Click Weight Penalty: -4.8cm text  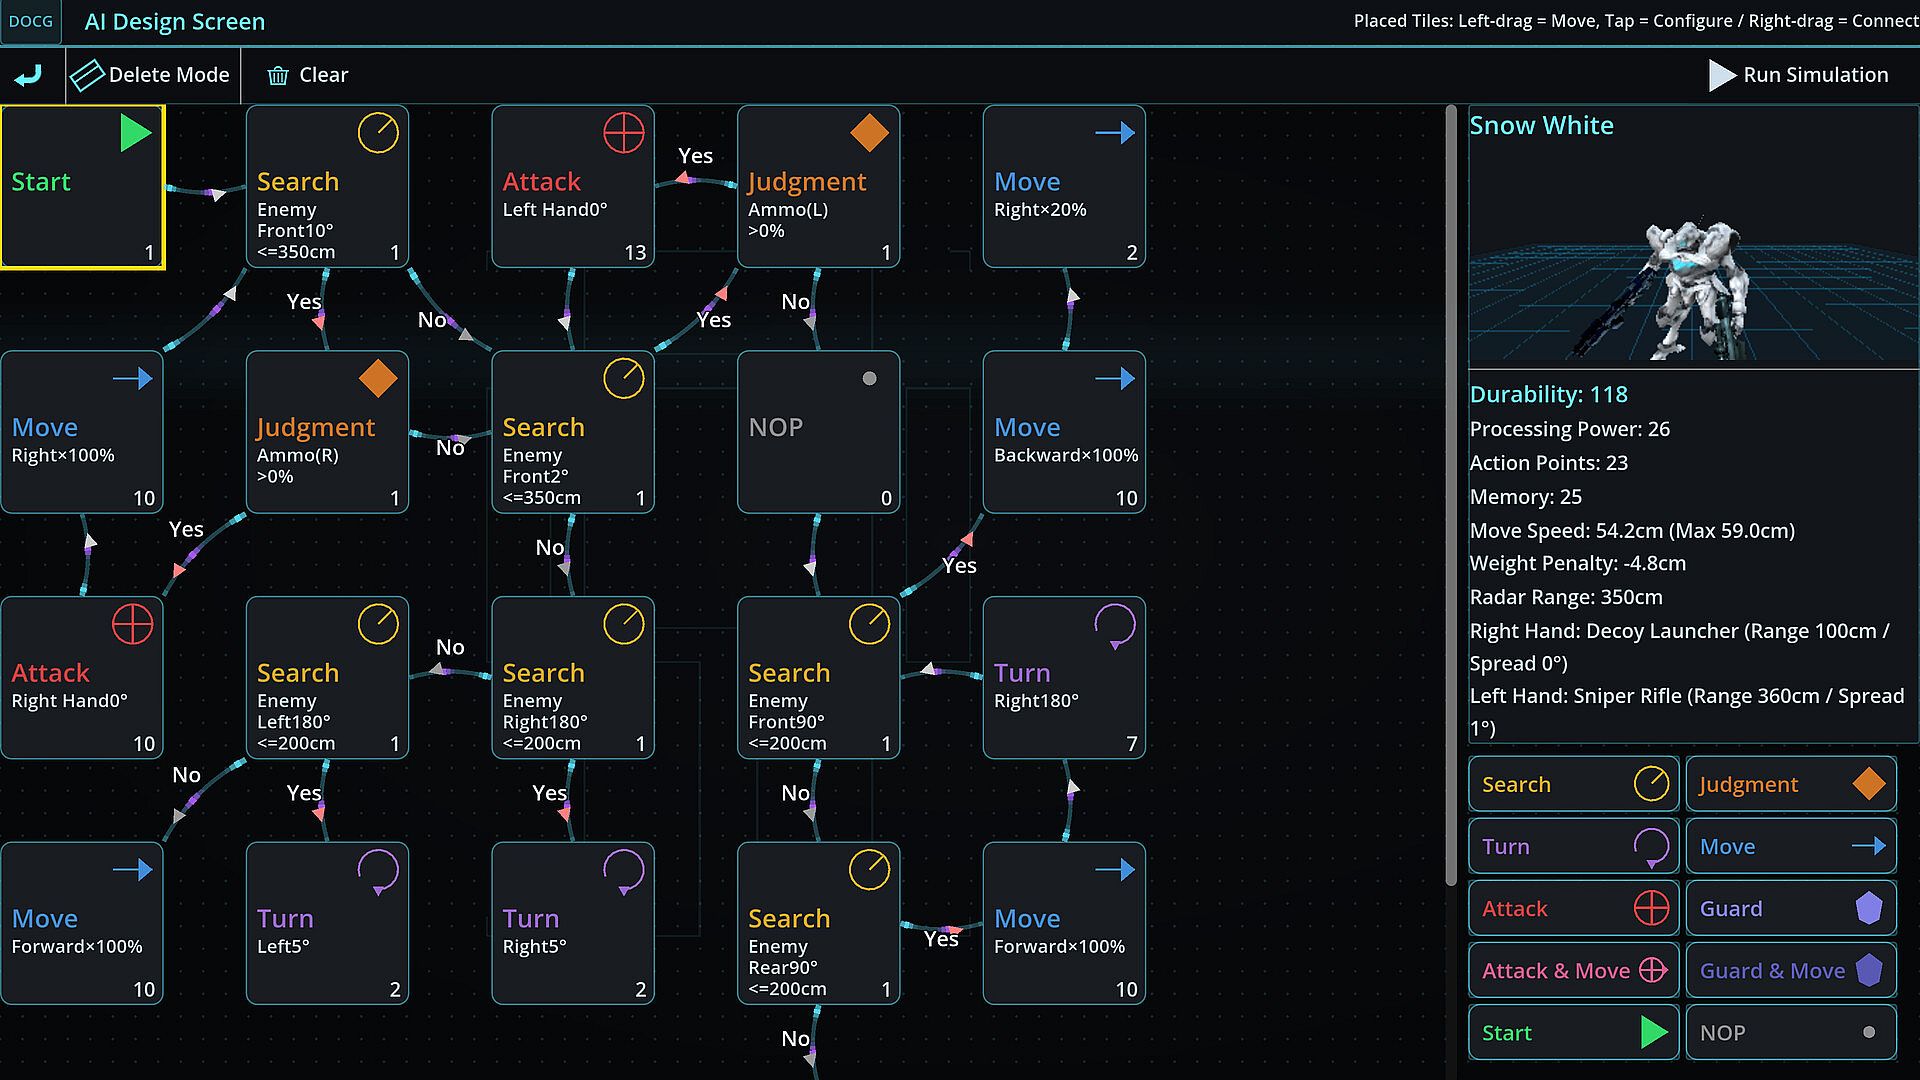pos(1577,563)
